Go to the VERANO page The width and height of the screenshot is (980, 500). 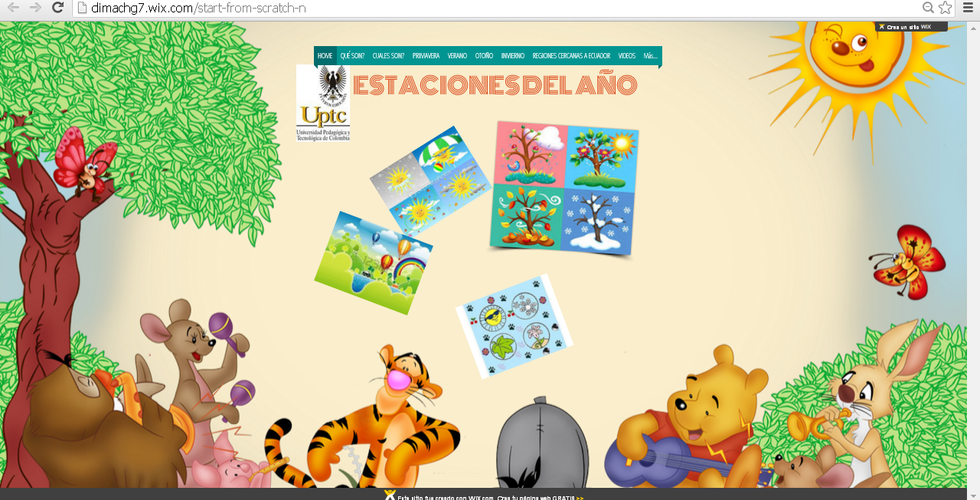pos(457,56)
